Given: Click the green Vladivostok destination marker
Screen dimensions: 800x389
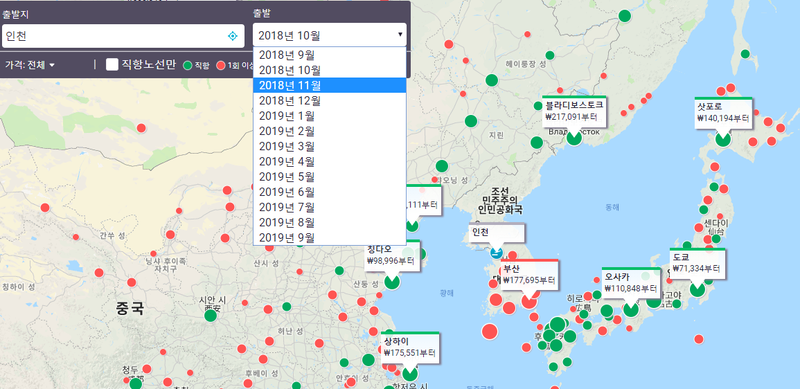Looking at the screenshot, I should coord(574,137).
